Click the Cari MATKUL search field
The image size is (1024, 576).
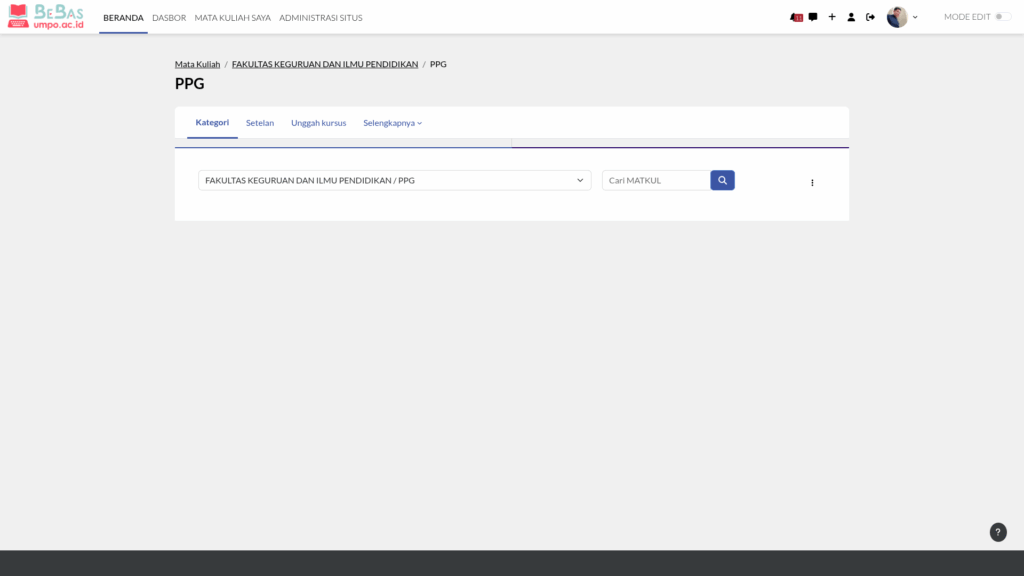(x=655, y=180)
